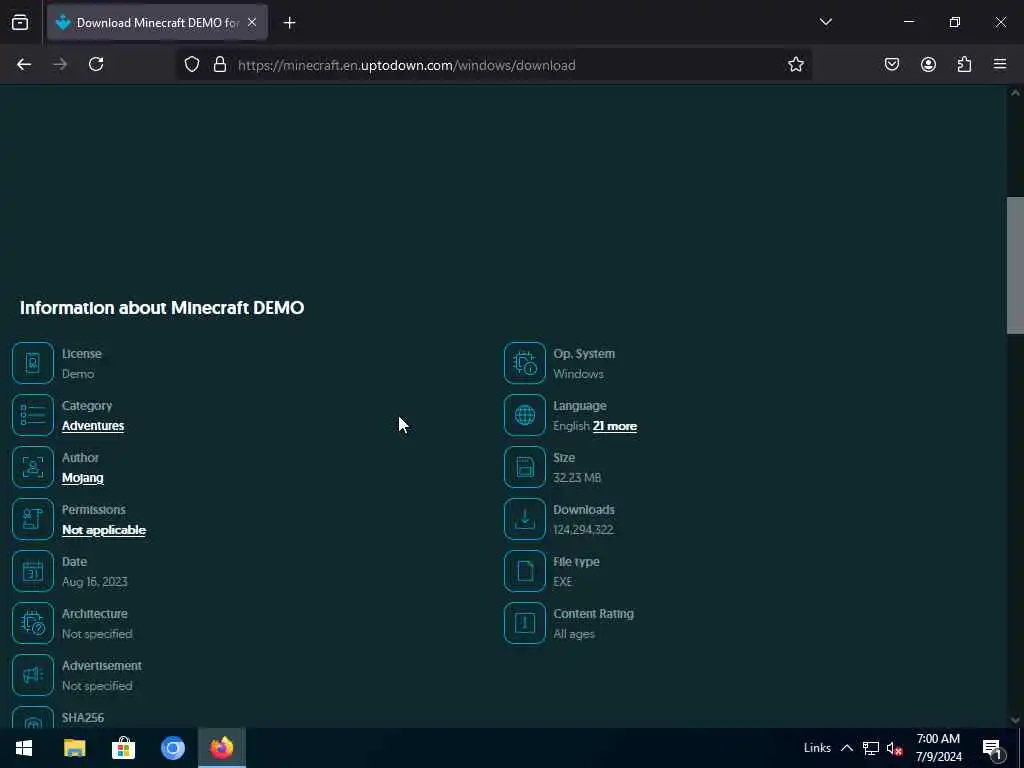Show hidden system tray icons
The height and width of the screenshot is (768, 1024).
click(x=846, y=748)
